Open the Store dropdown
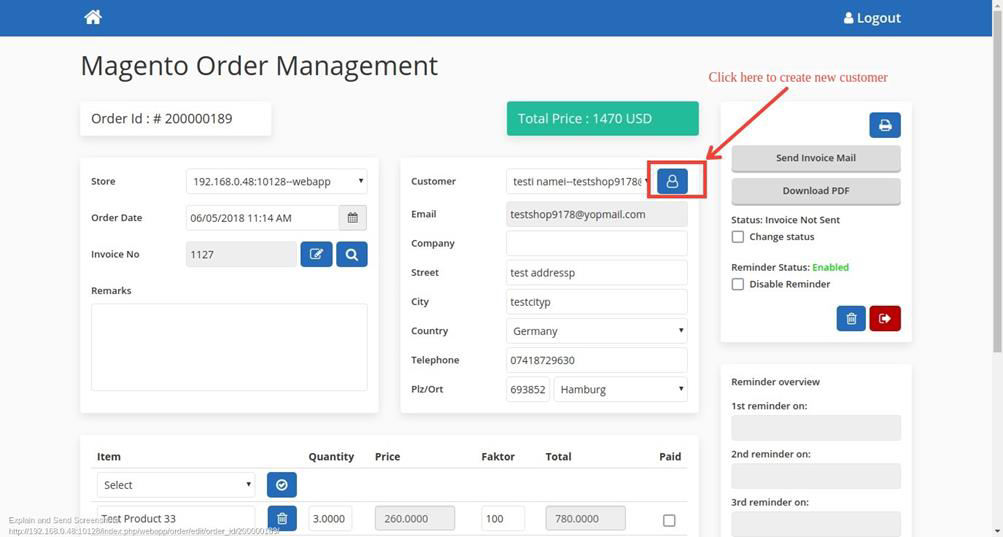The width and height of the screenshot is (1003, 537). coord(276,181)
